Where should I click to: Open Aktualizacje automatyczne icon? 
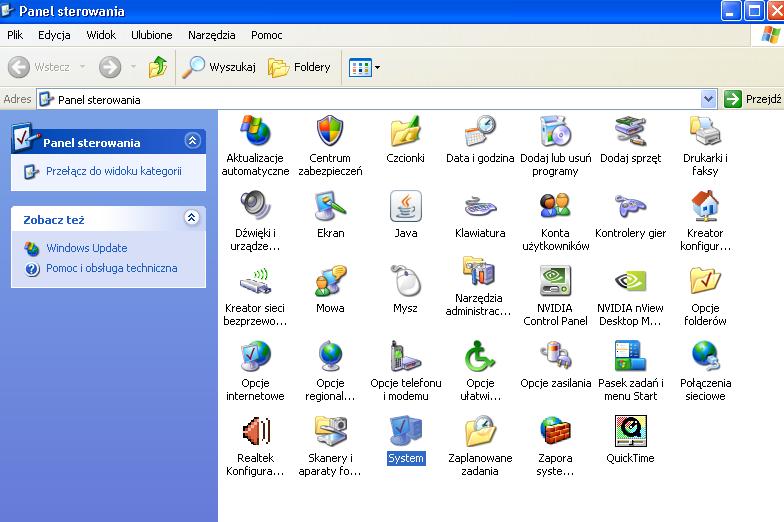[x=255, y=131]
